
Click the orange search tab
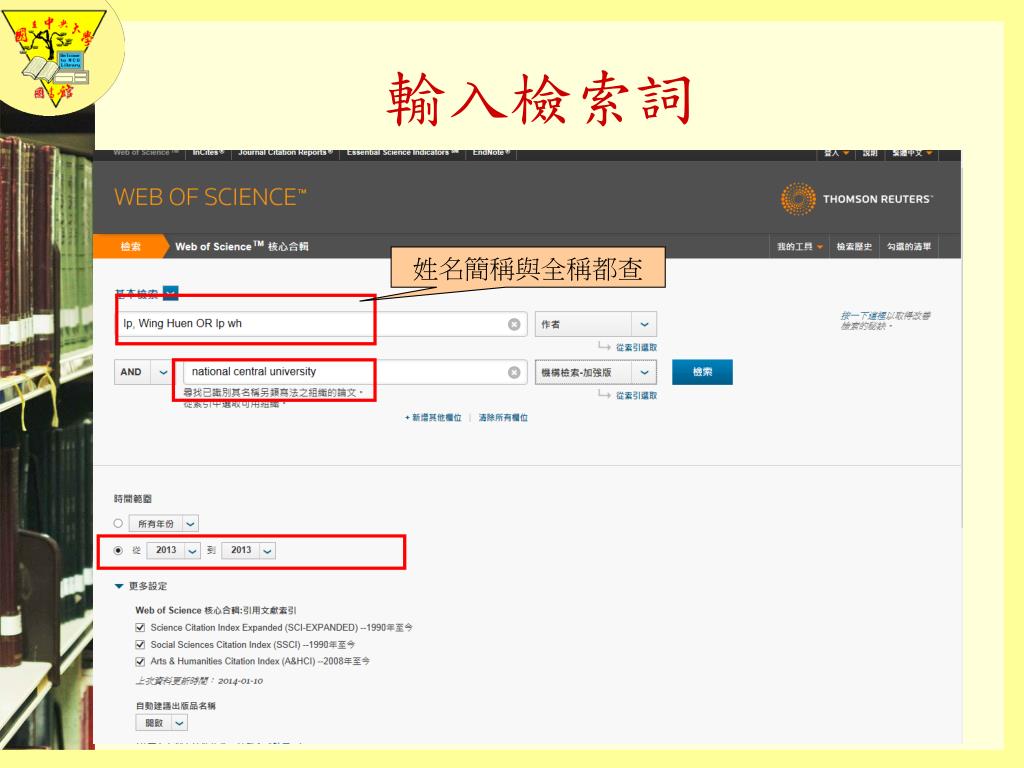click(x=131, y=247)
